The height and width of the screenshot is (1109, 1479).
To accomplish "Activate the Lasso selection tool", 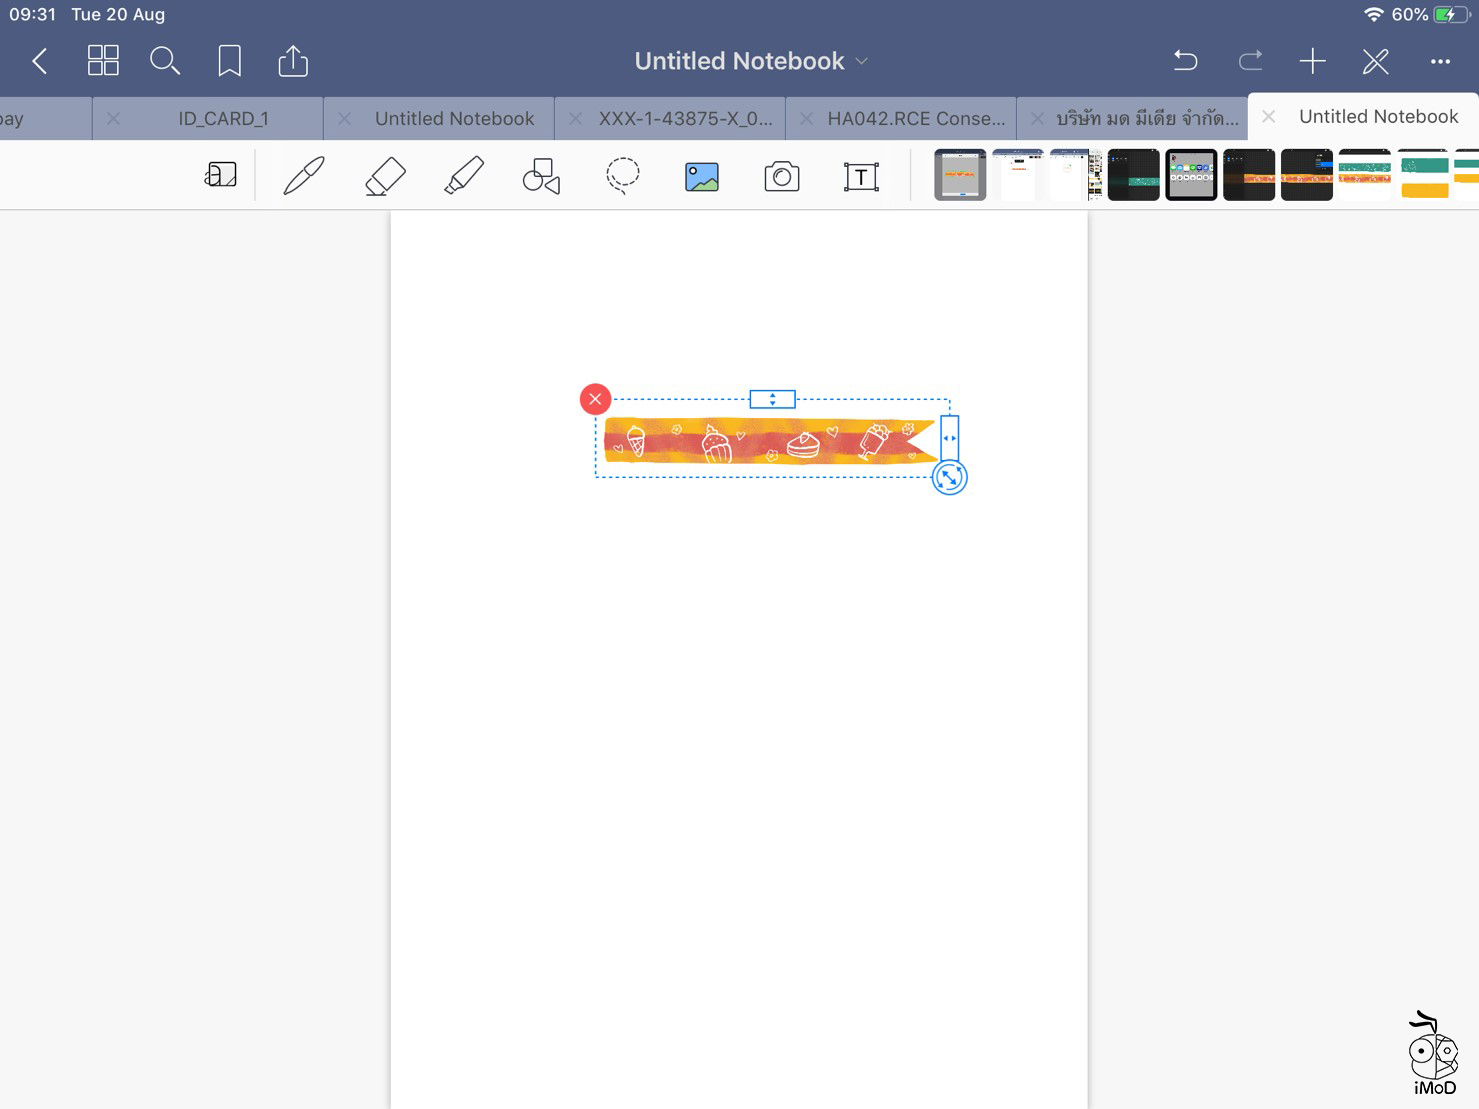I will pos(622,175).
